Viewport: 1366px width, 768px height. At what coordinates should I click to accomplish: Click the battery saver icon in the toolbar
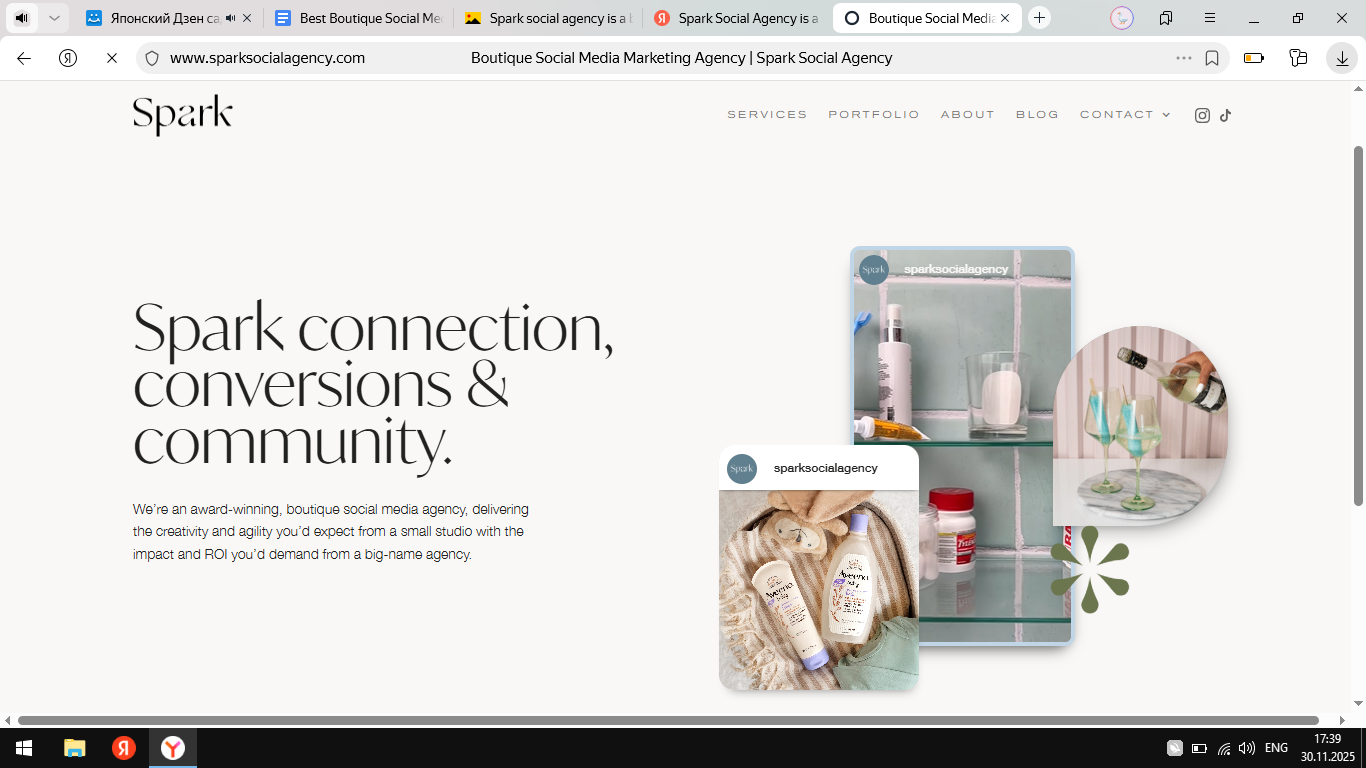pos(1254,58)
